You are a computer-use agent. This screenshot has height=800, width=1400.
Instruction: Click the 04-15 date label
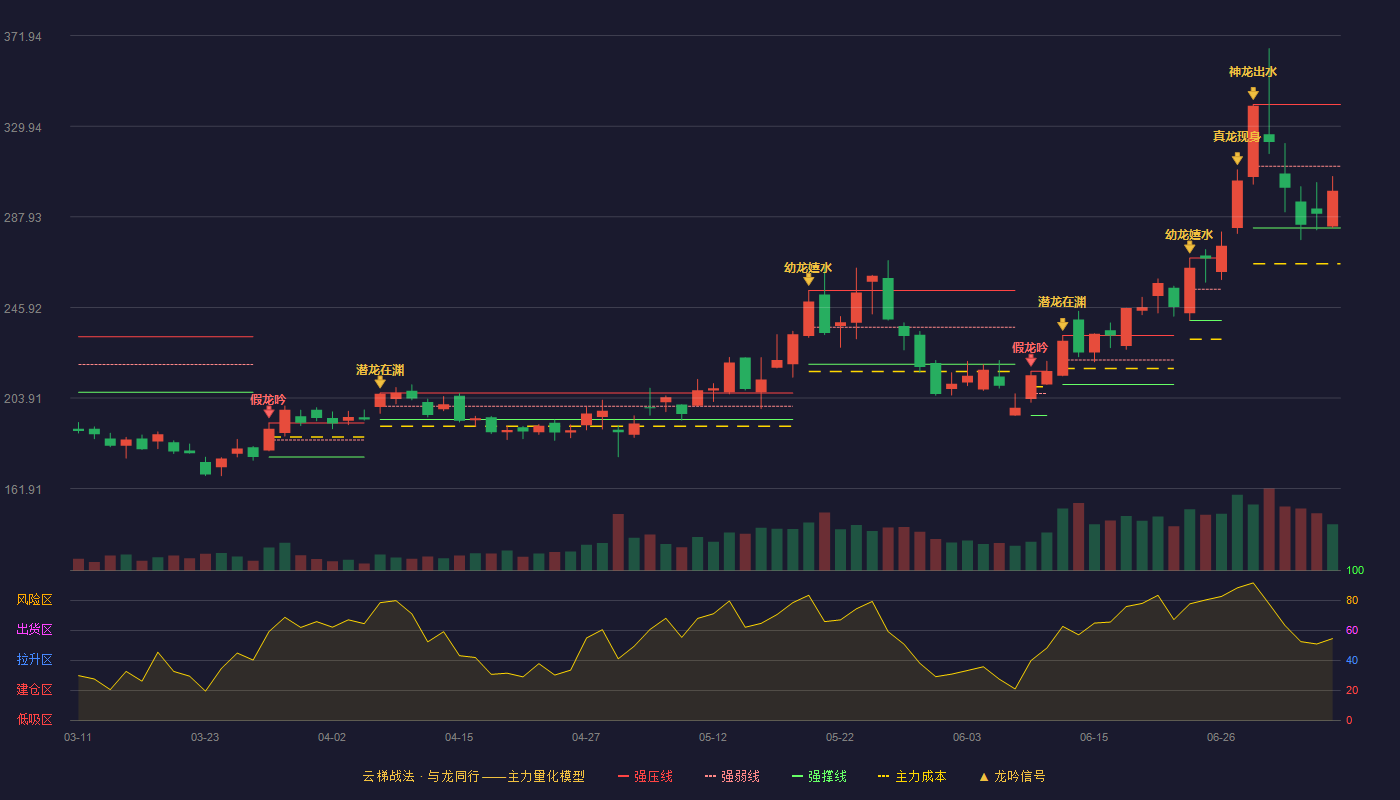coord(459,737)
